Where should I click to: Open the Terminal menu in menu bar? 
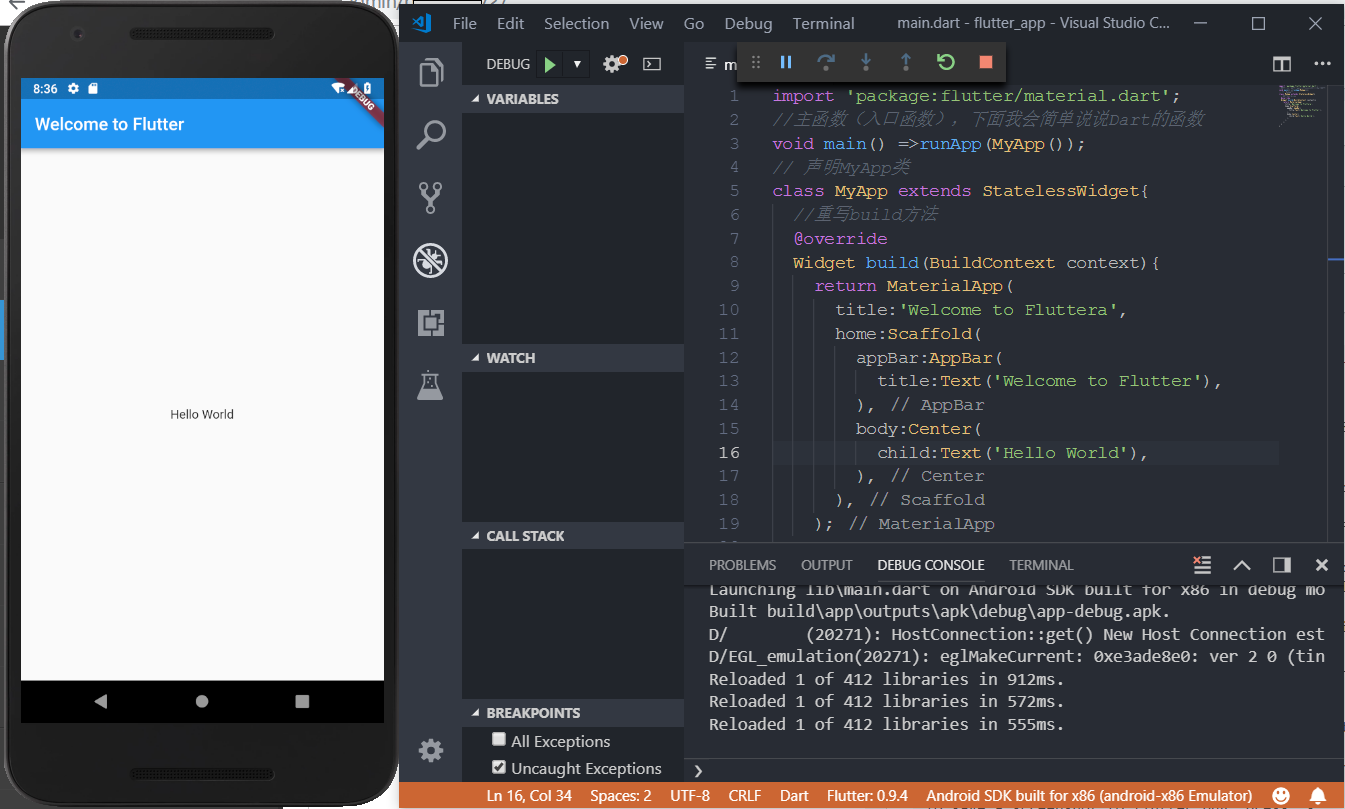[823, 23]
